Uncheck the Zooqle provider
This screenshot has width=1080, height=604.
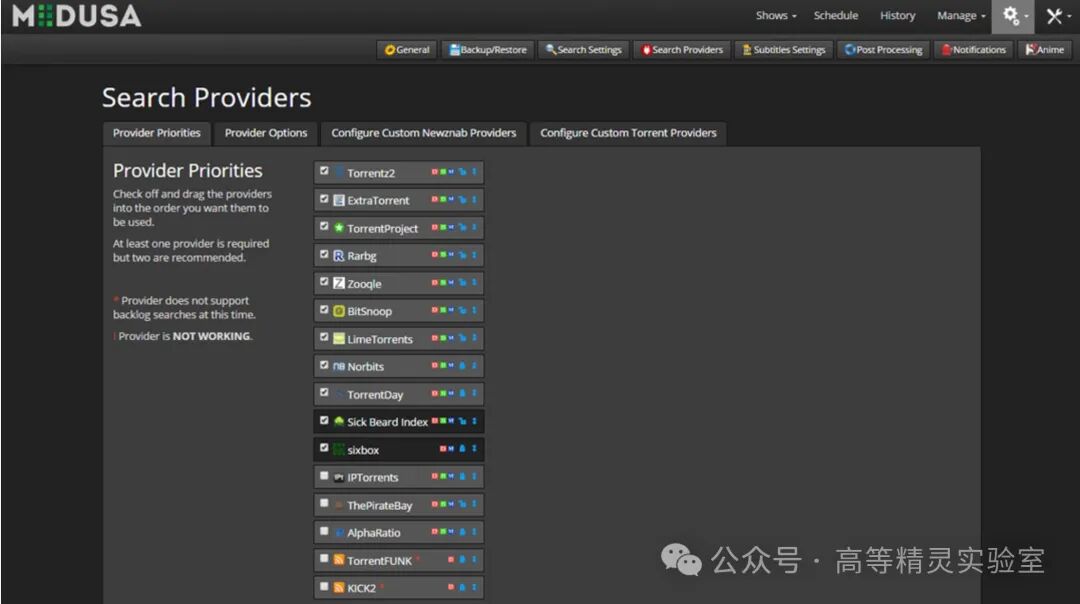(324, 282)
